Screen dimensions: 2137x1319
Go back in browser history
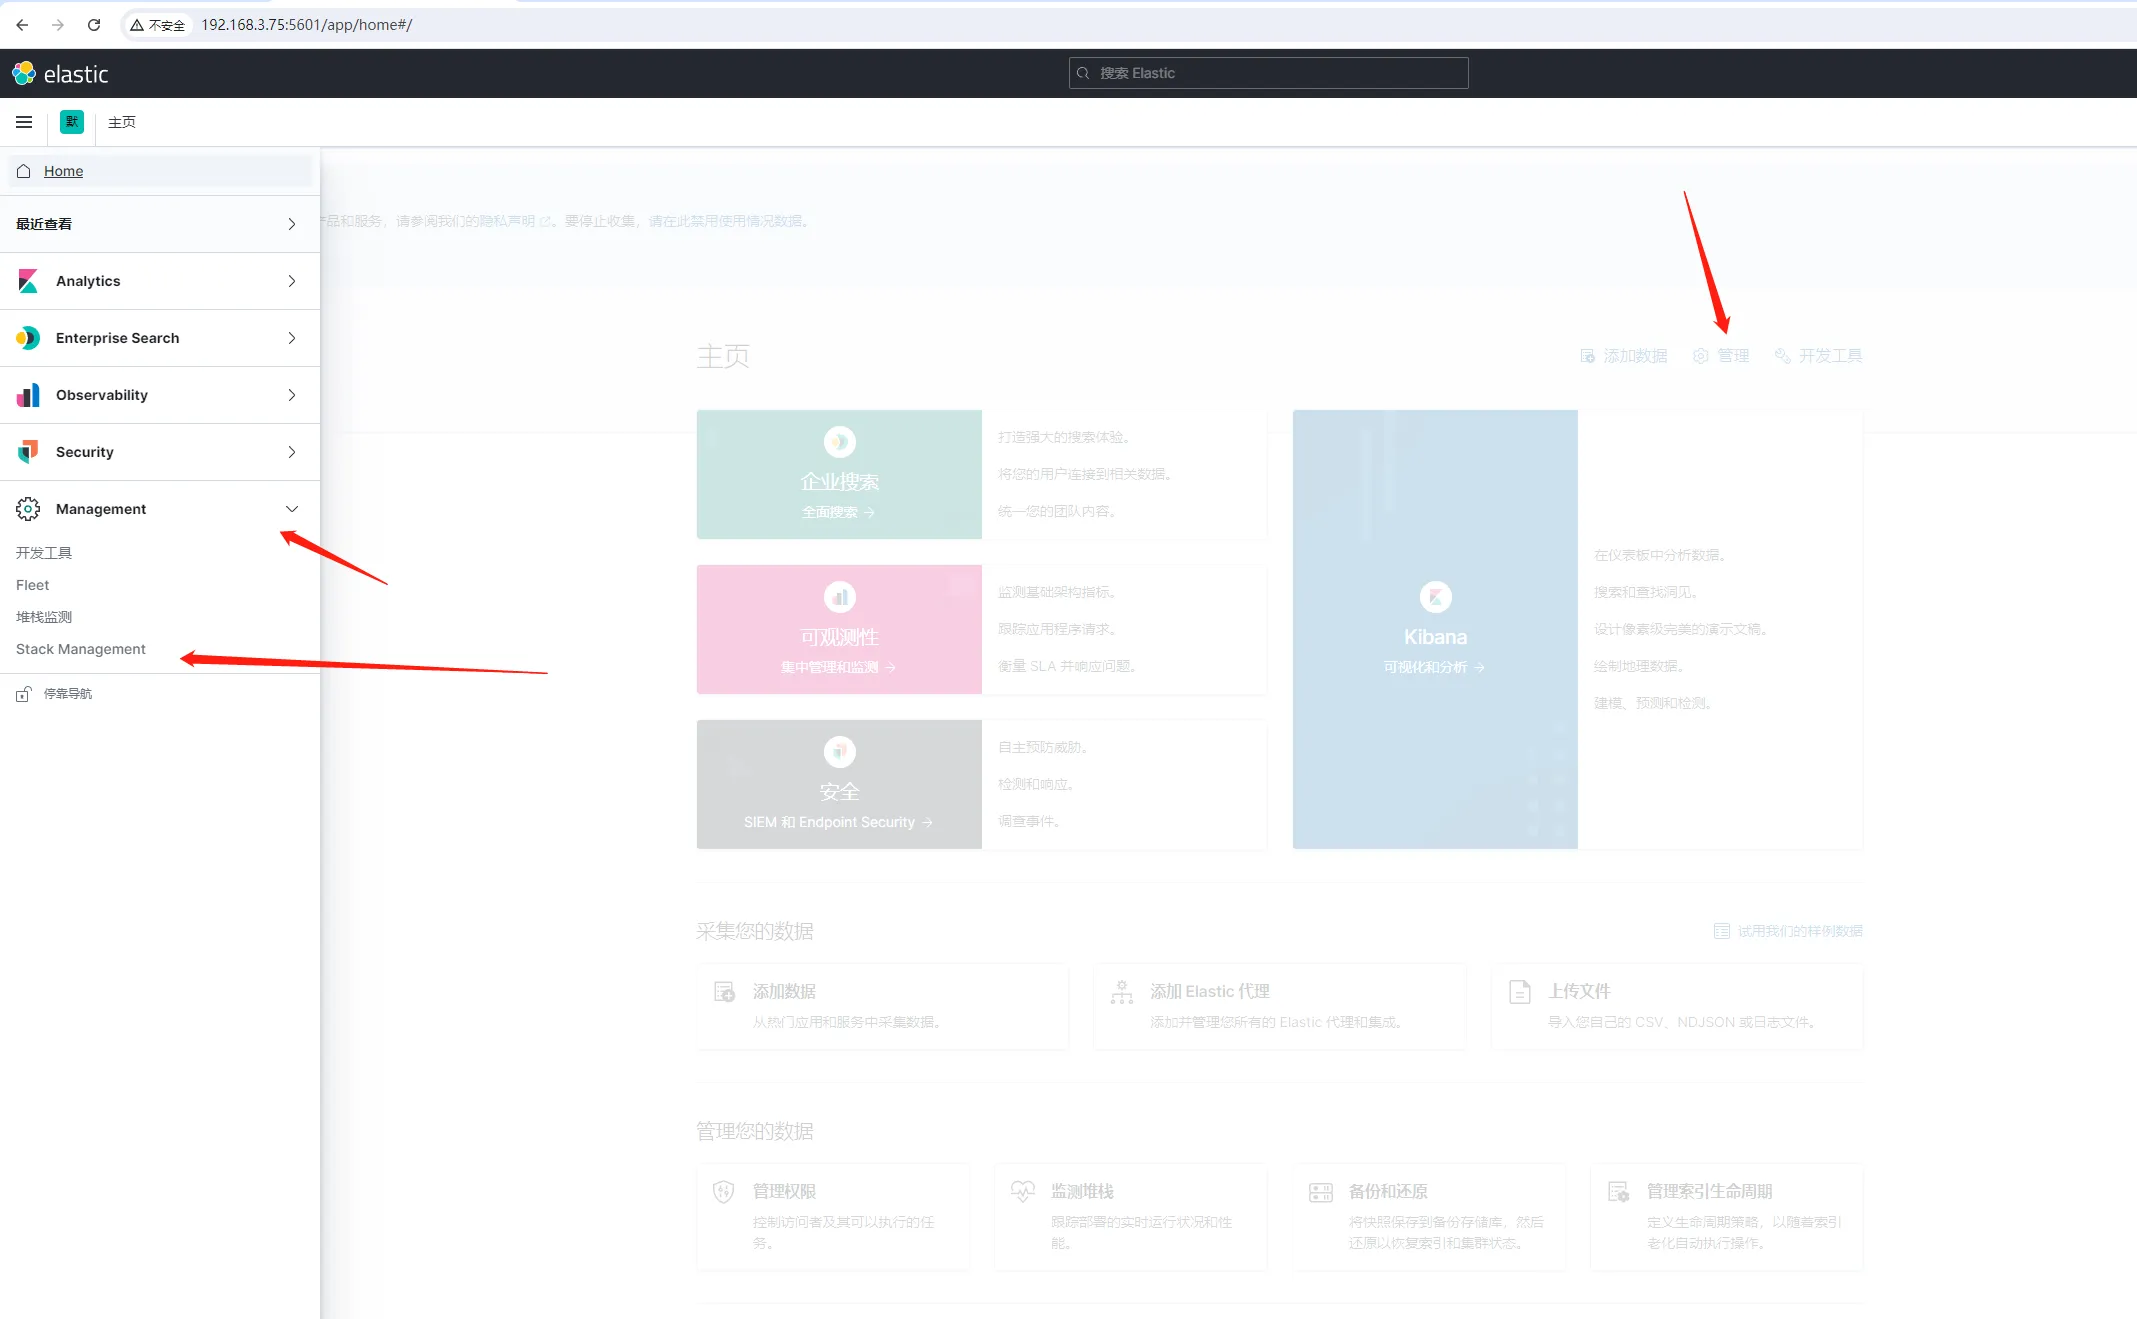tap(22, 25)
